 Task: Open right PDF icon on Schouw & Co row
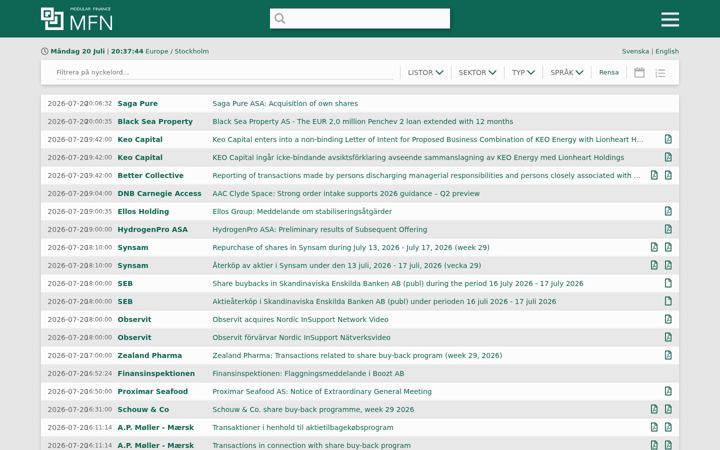[x=668, y=409]
